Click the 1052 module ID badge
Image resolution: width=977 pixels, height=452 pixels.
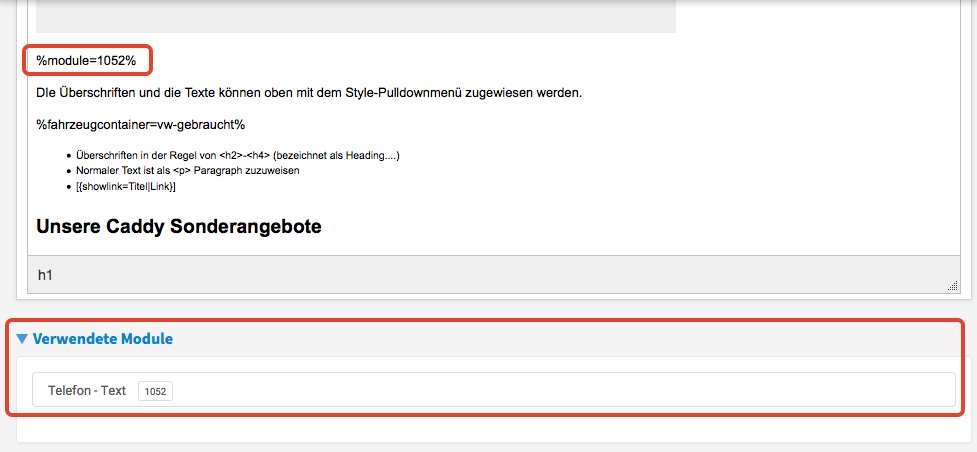pos(155,391)
